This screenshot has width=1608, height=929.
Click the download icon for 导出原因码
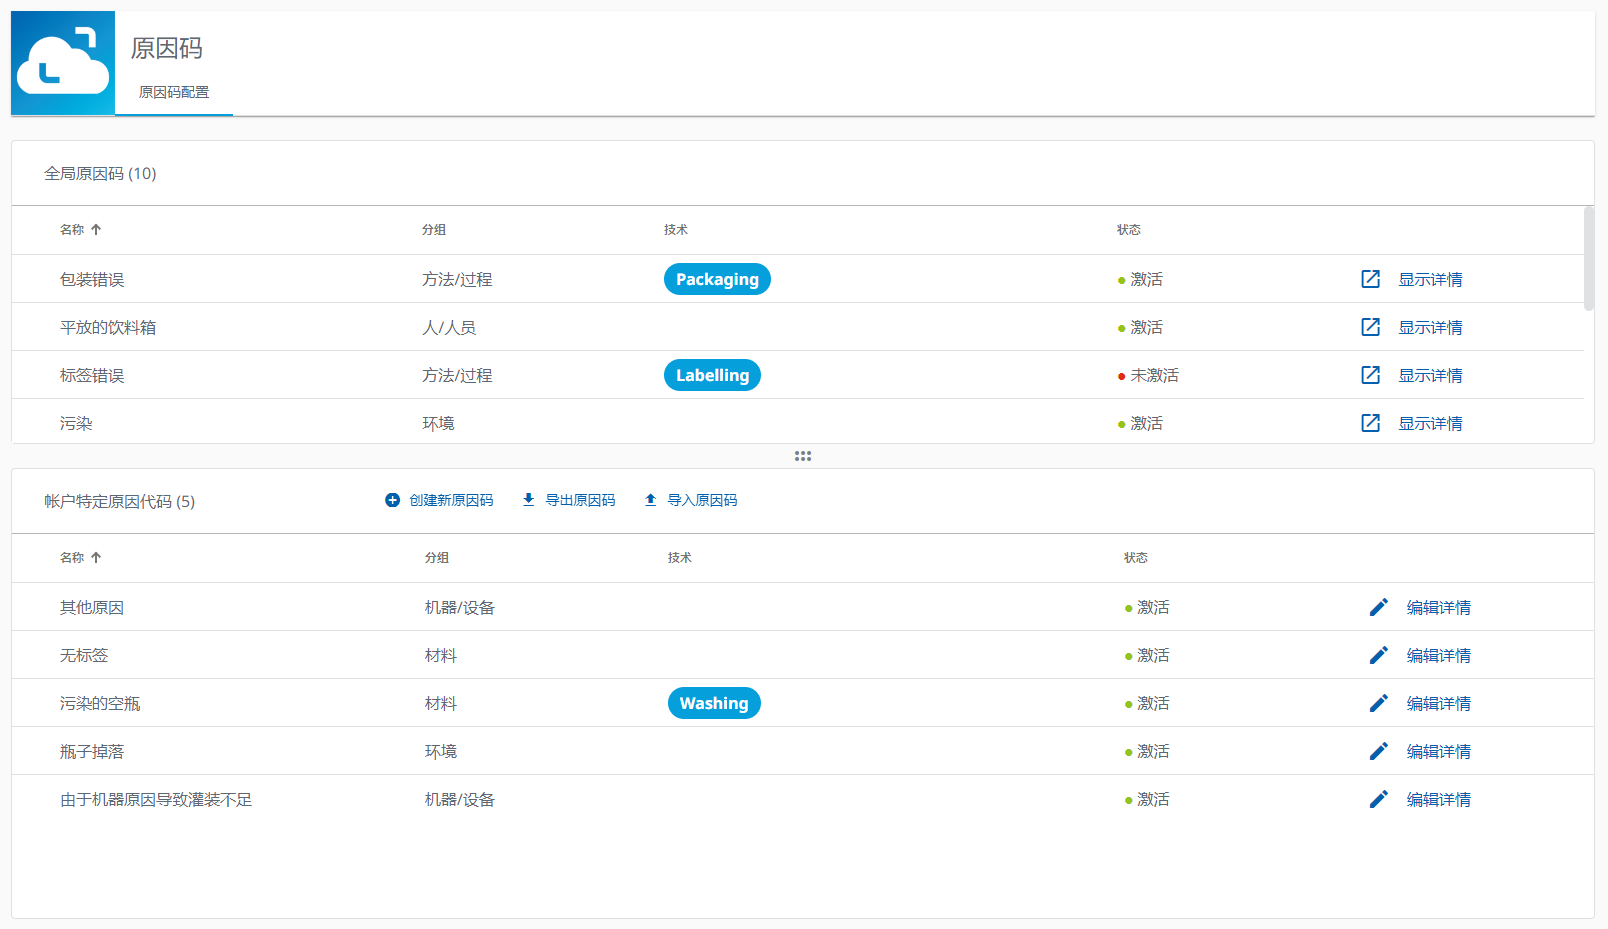[529, 500]
